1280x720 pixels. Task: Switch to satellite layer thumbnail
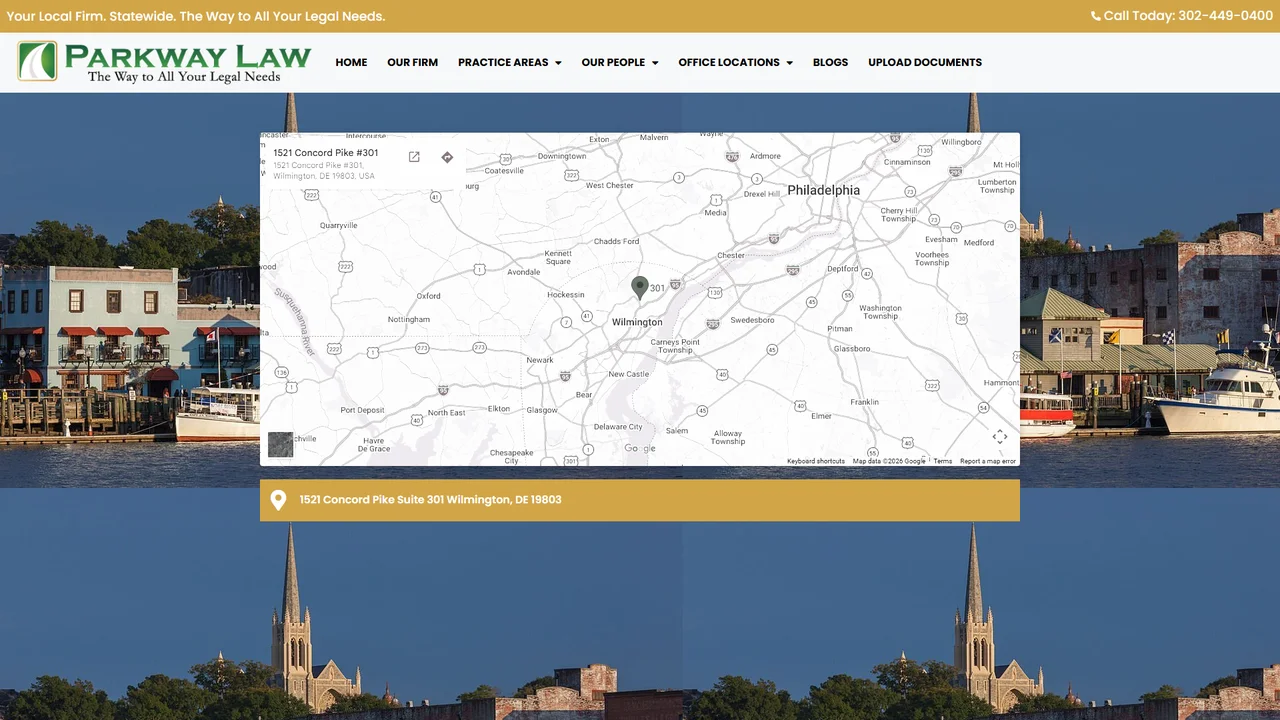(x=281, y=445)
